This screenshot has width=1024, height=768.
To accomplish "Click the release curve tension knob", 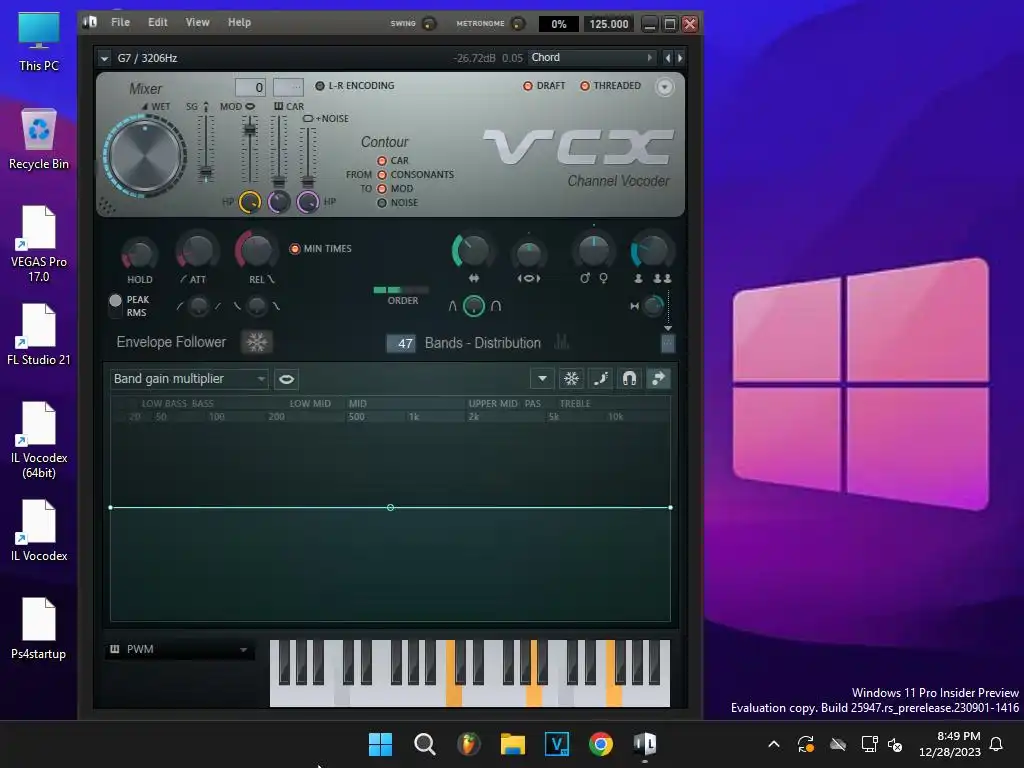I will click(x=257, y=306).
